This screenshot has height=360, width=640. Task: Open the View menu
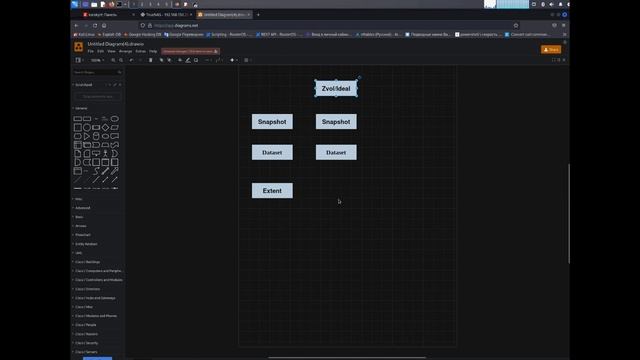[111, 51]
